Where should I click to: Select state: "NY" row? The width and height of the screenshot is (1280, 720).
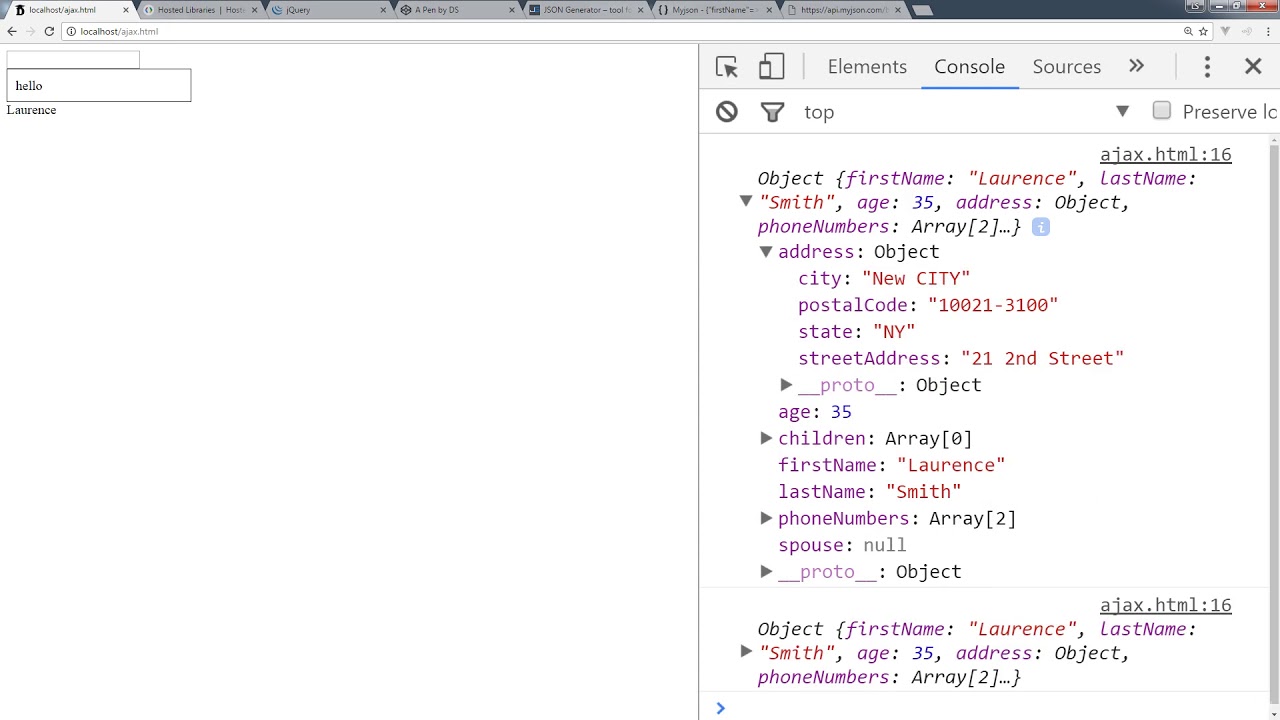point(857,332)
